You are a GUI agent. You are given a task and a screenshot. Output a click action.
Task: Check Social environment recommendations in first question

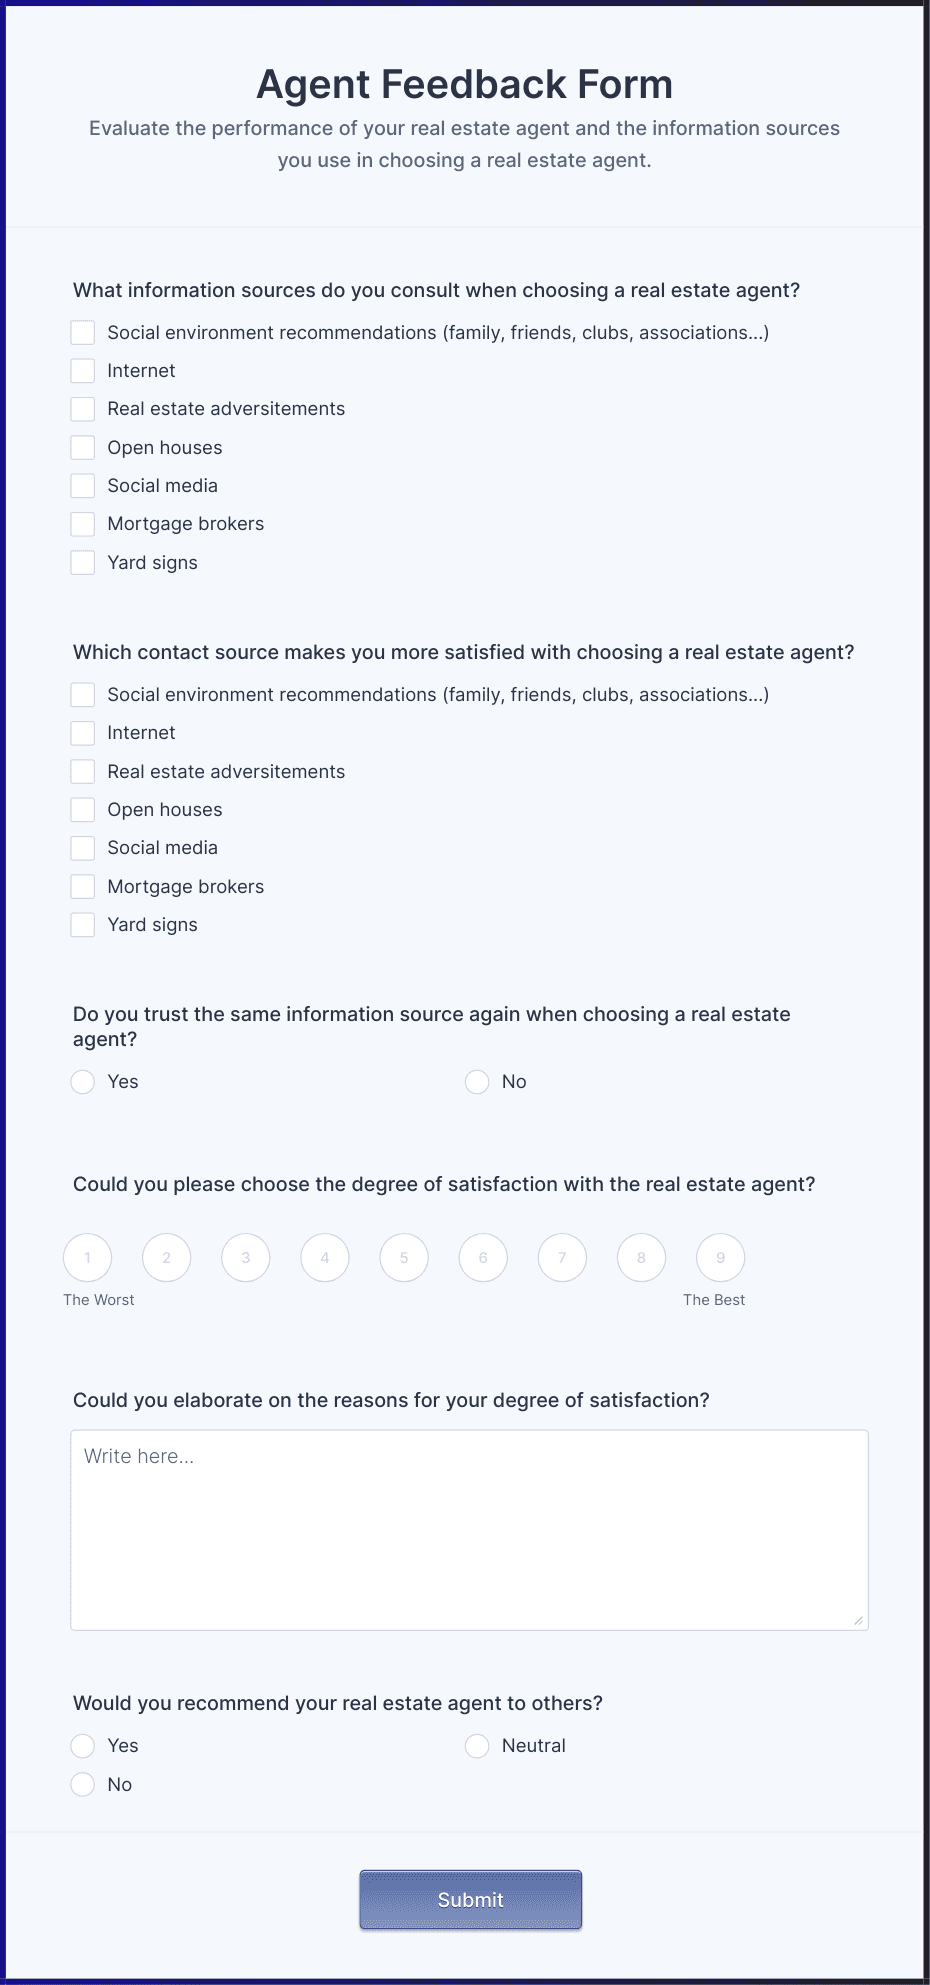pyautogui.click(x=83, y=333)
